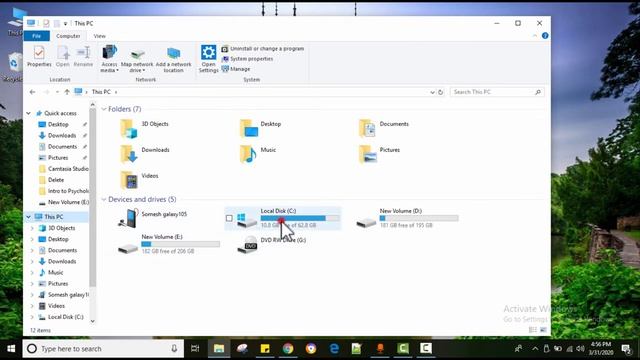Click the Manage ribbon command
The width and height of the screenshot is (640, 360).
click(236, 69)
